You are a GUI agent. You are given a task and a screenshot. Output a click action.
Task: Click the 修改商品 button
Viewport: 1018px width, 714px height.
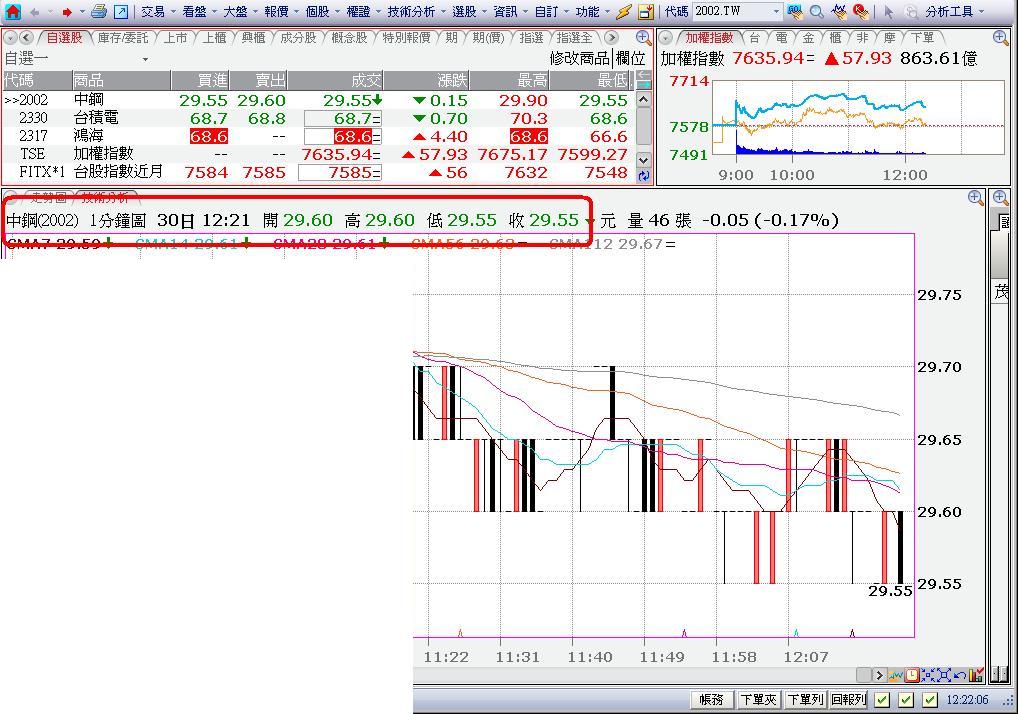point(579,58)
